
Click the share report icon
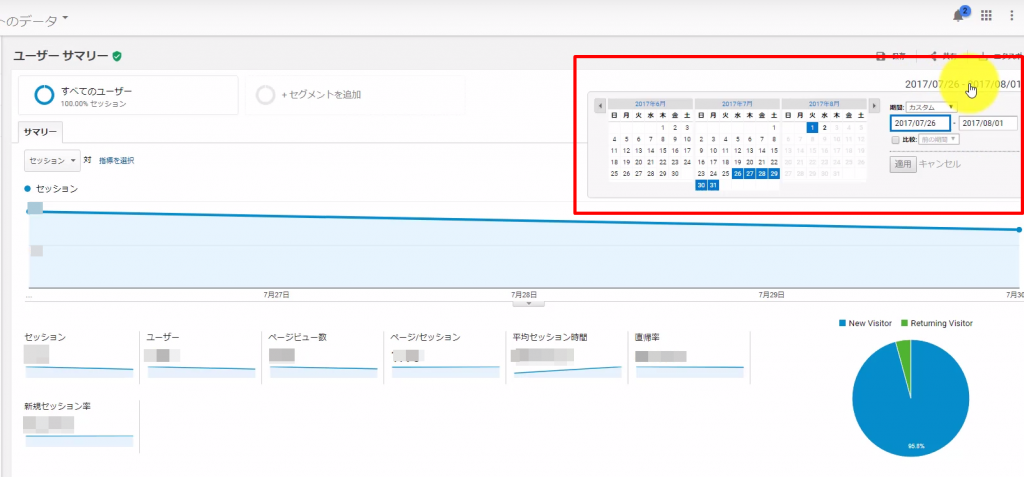pyautogui.click(x=934, y=56)
